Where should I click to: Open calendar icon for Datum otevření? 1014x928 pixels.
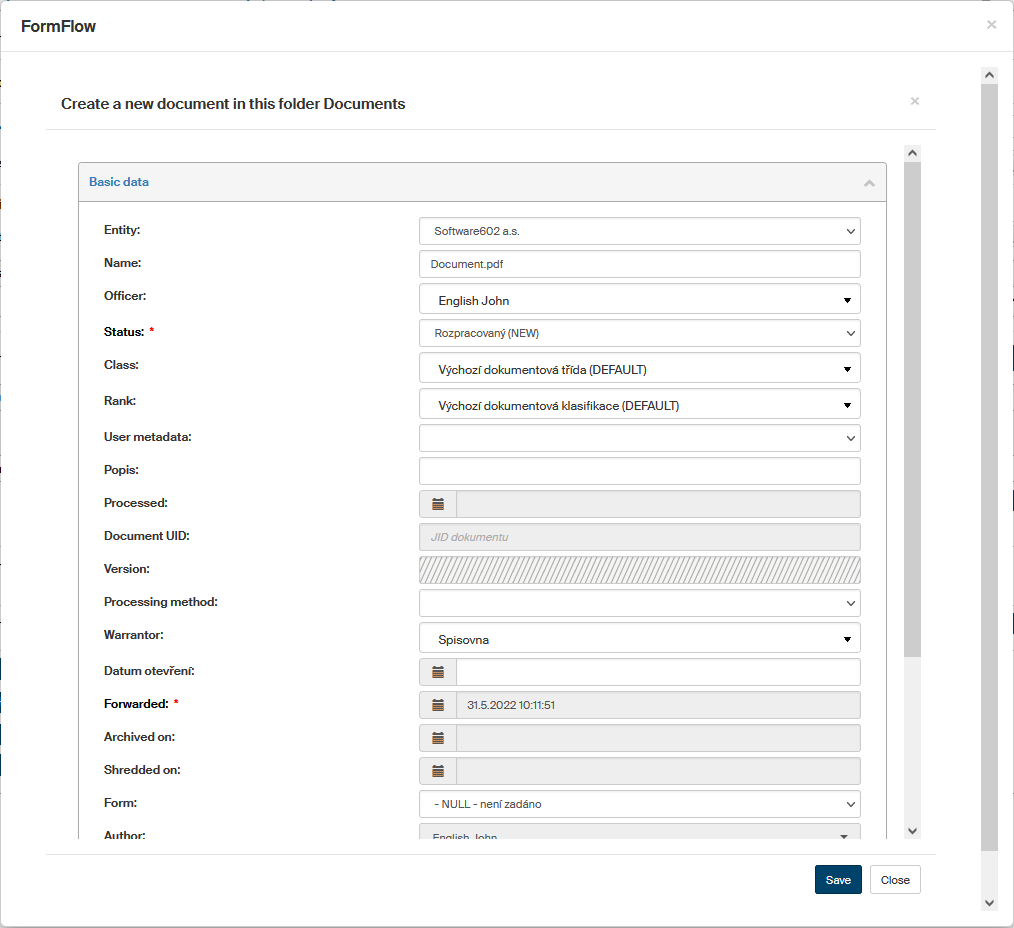click(x=438, y=672)
